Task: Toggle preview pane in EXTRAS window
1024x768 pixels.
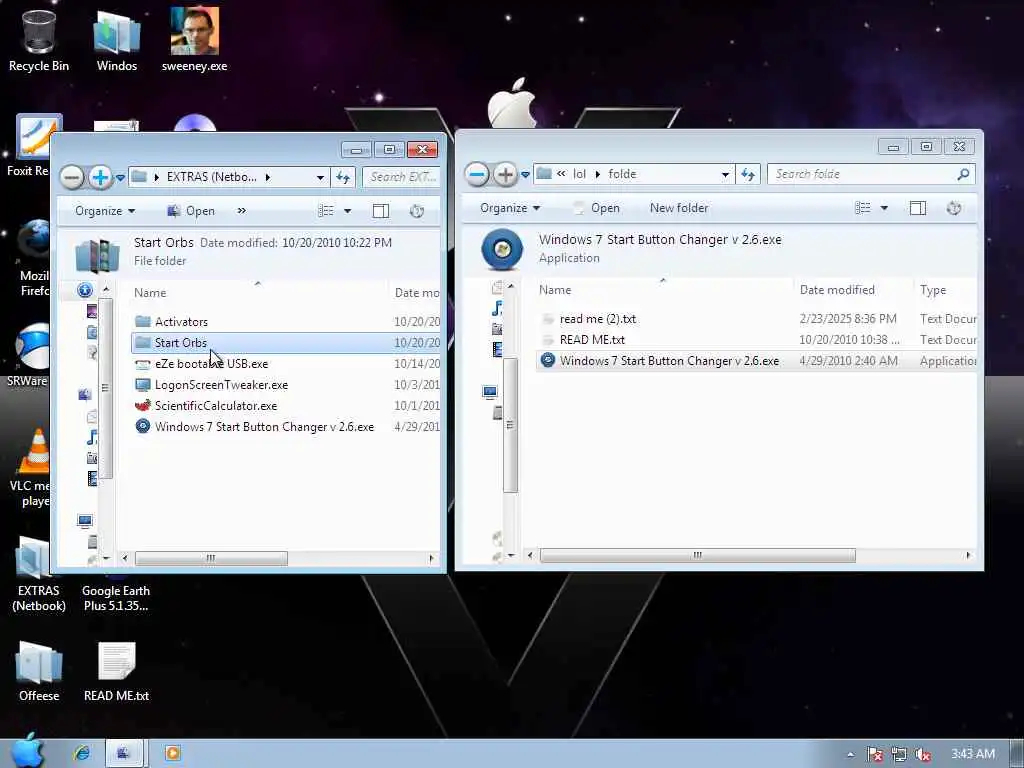Action: tap(381, 211)
